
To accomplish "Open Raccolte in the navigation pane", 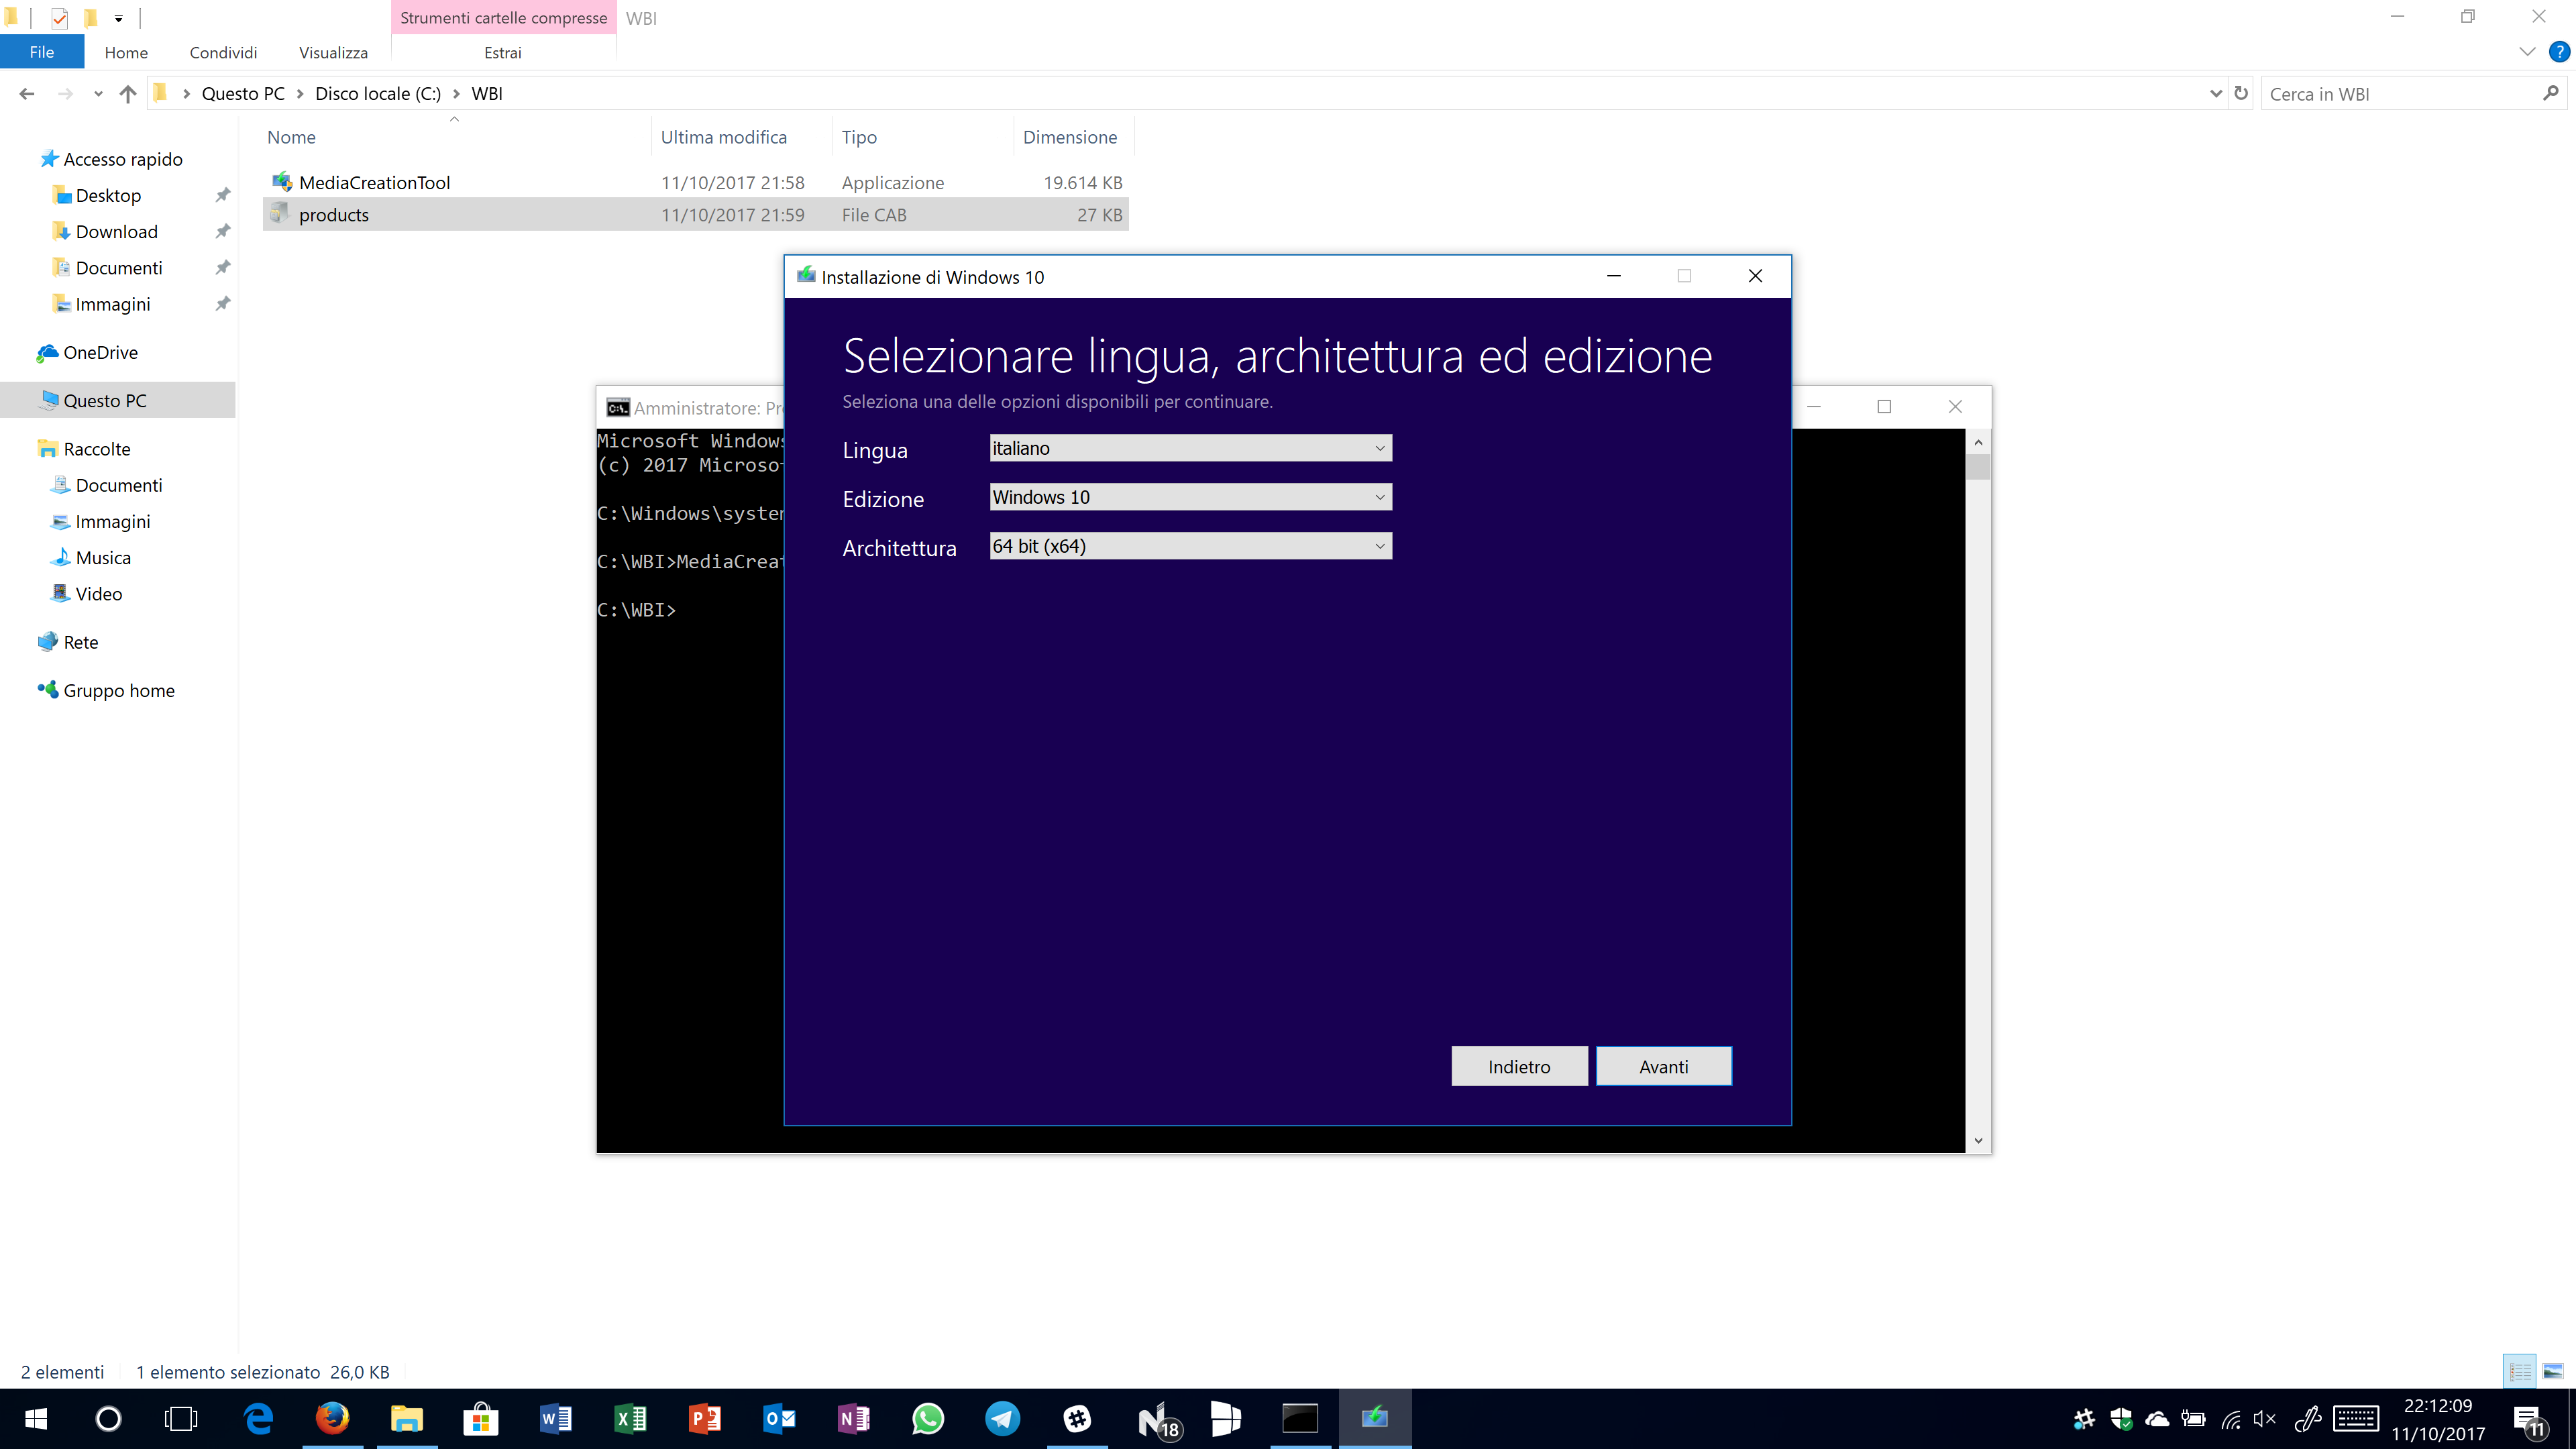I will click(x=85, y=448).
